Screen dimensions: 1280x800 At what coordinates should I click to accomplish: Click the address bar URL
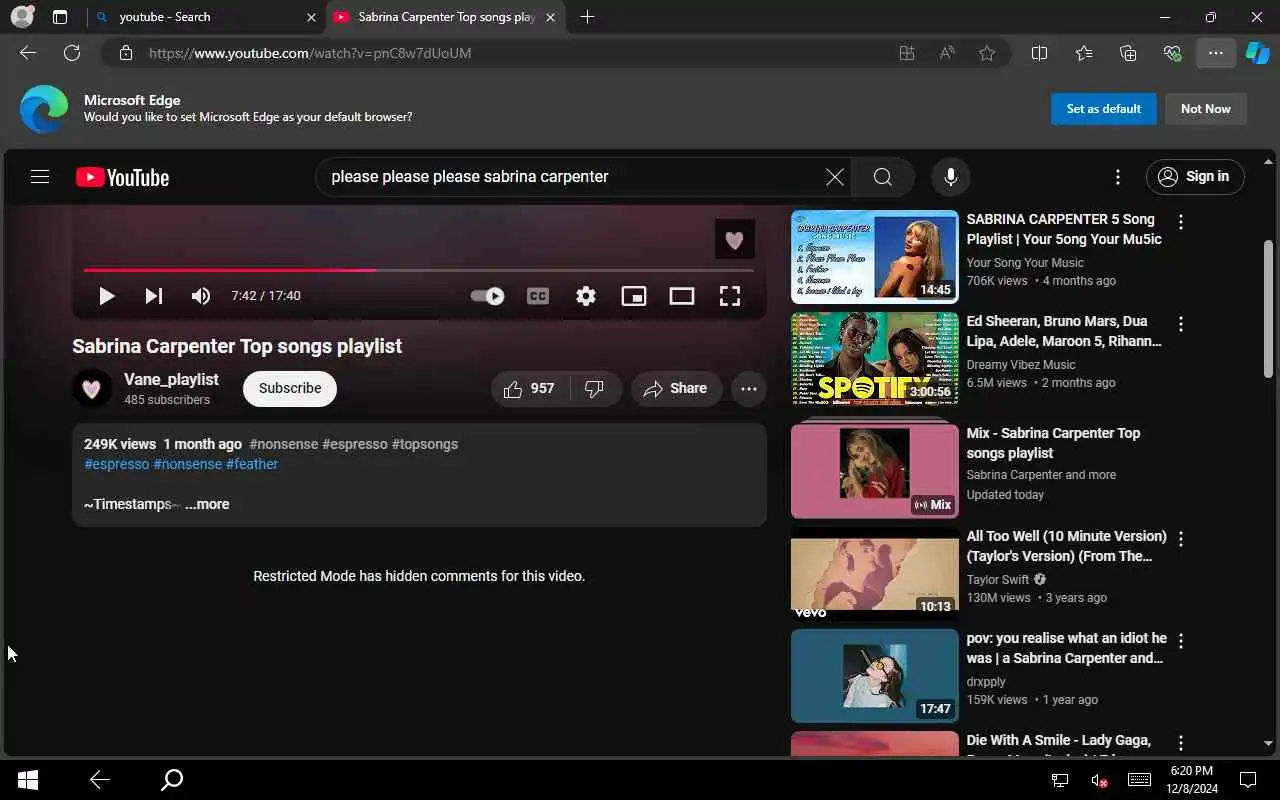click(310, 53)
